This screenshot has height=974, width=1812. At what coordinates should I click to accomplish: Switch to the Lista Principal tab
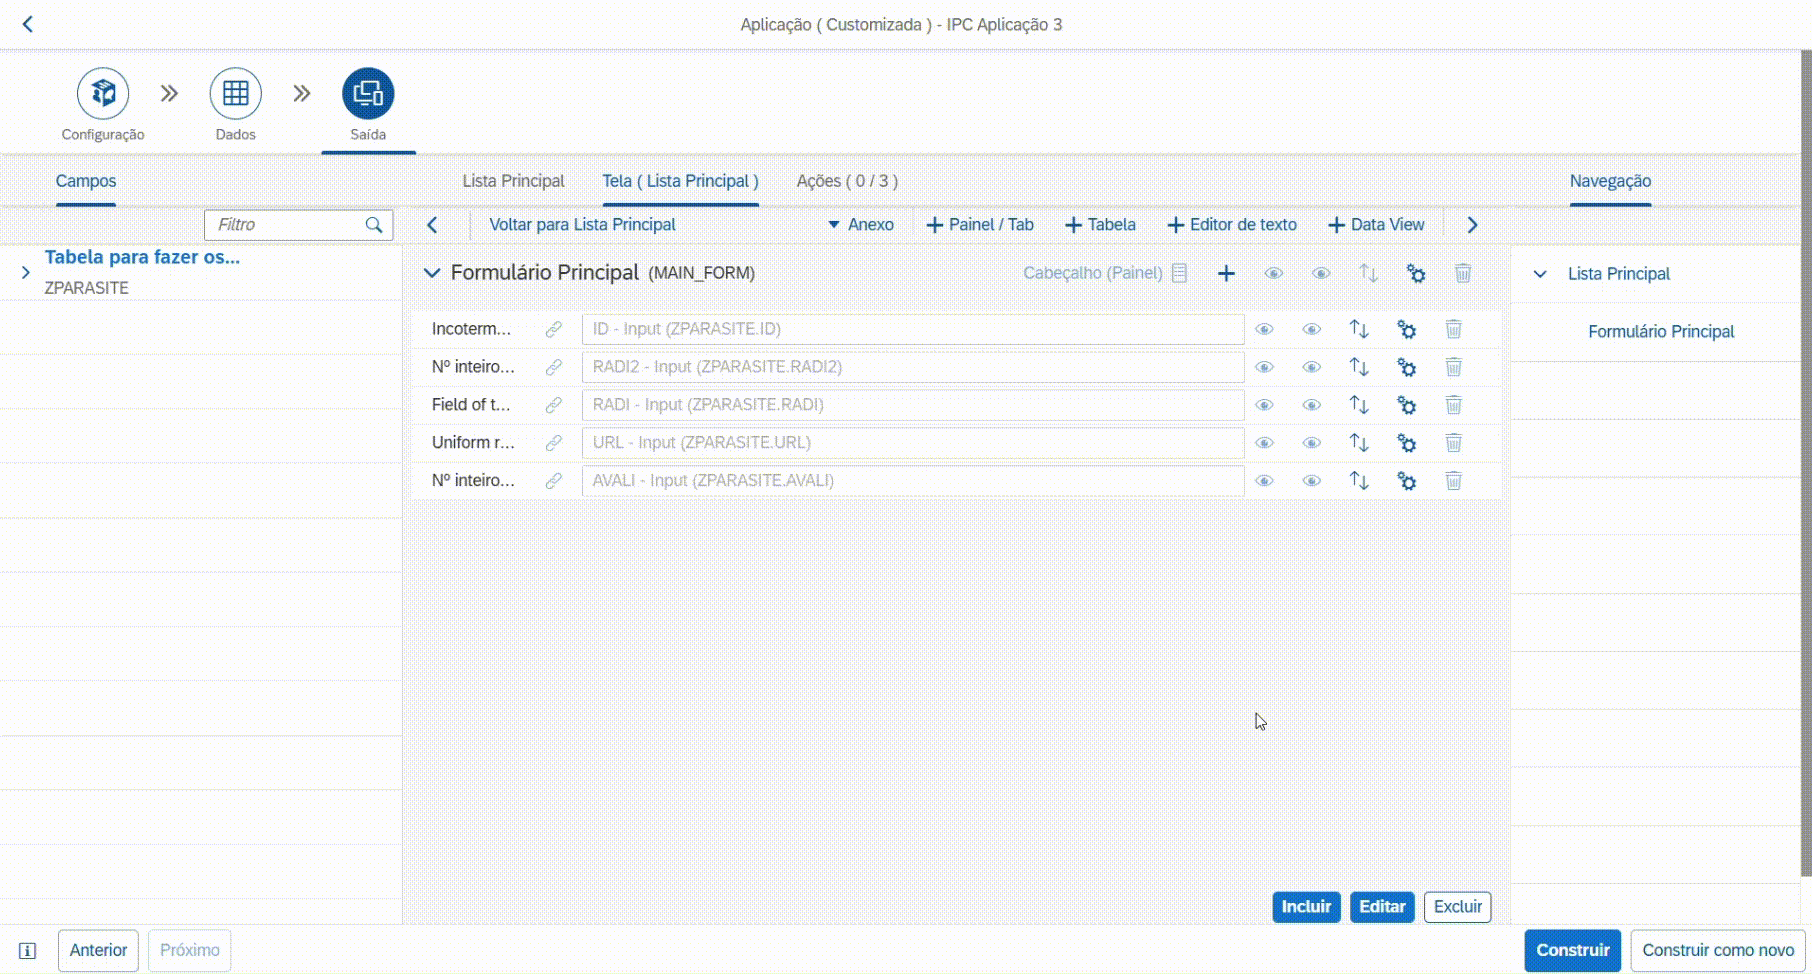pyautogui.click(x=513, y=181)
